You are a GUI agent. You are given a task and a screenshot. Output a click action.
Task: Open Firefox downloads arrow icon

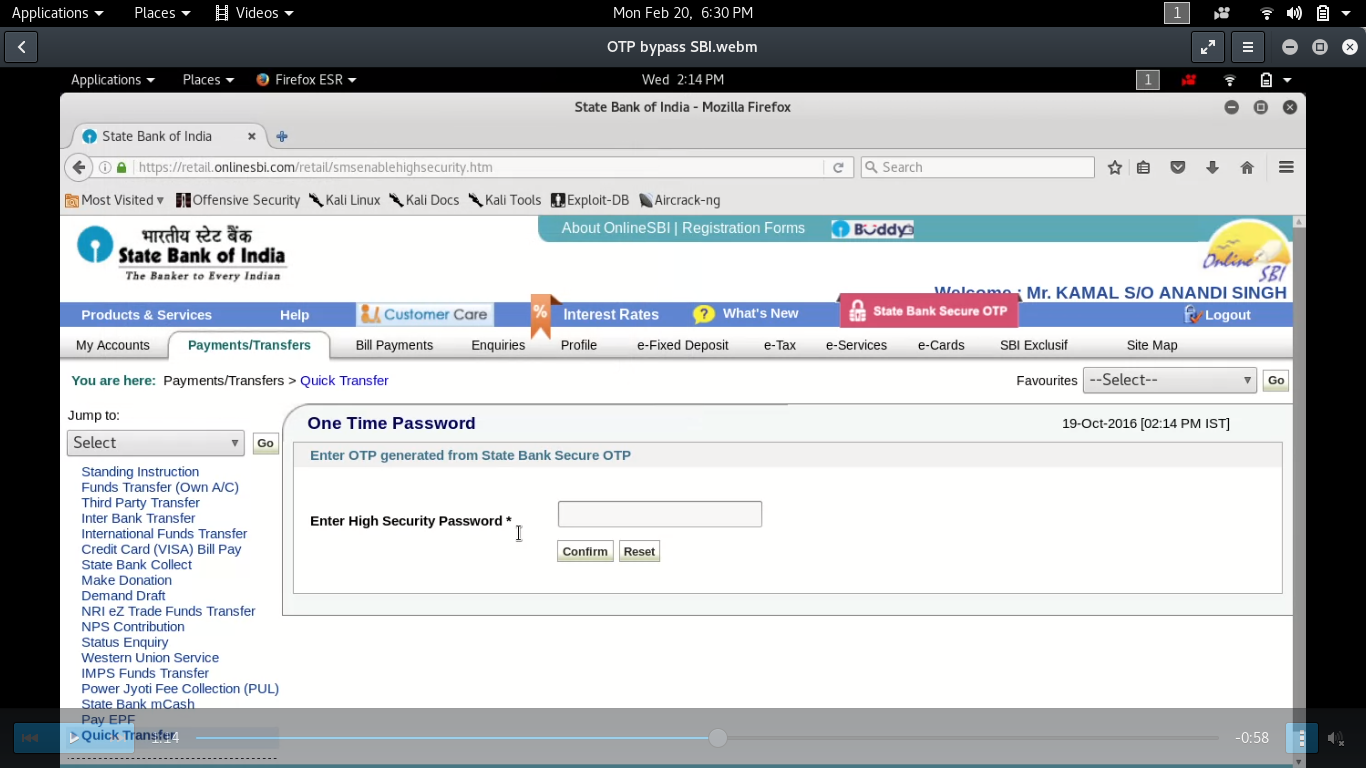point(1212,167)
